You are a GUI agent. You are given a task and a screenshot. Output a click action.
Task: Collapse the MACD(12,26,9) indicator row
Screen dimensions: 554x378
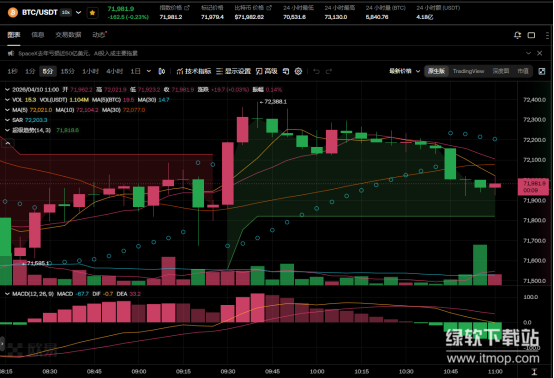[x=7, y=294]
